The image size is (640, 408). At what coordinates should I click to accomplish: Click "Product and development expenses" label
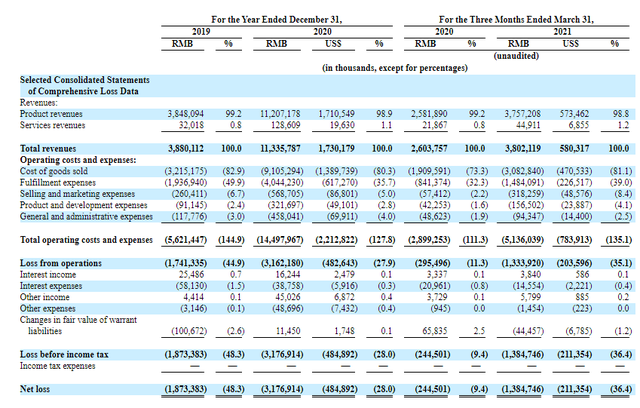[83, 205]
